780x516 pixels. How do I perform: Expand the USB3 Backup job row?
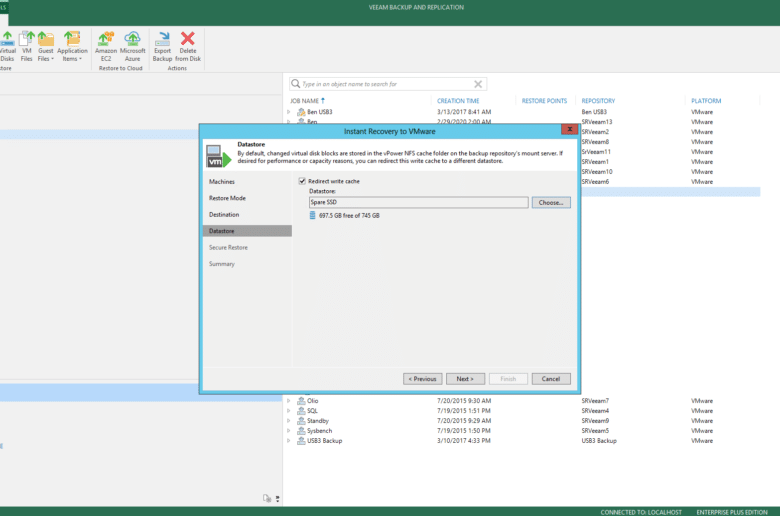coord(289,440)
